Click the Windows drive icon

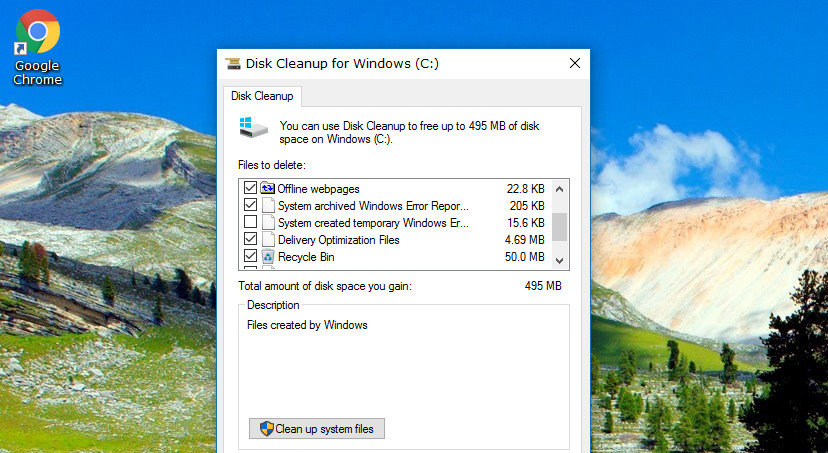click(252, 127)
